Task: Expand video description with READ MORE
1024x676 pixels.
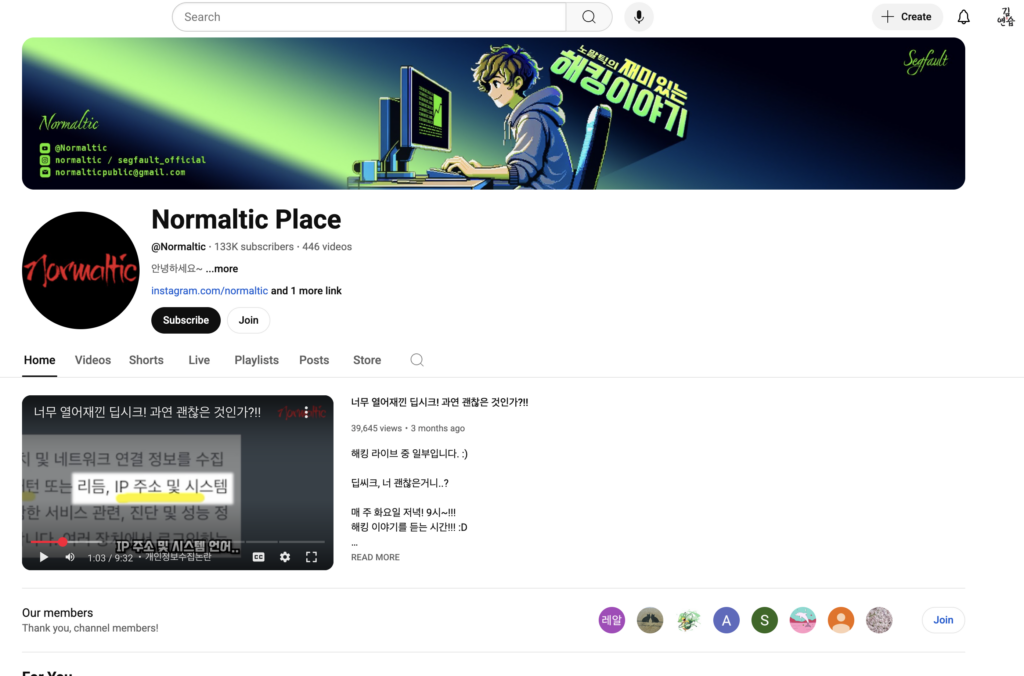Action: (376, 557)
